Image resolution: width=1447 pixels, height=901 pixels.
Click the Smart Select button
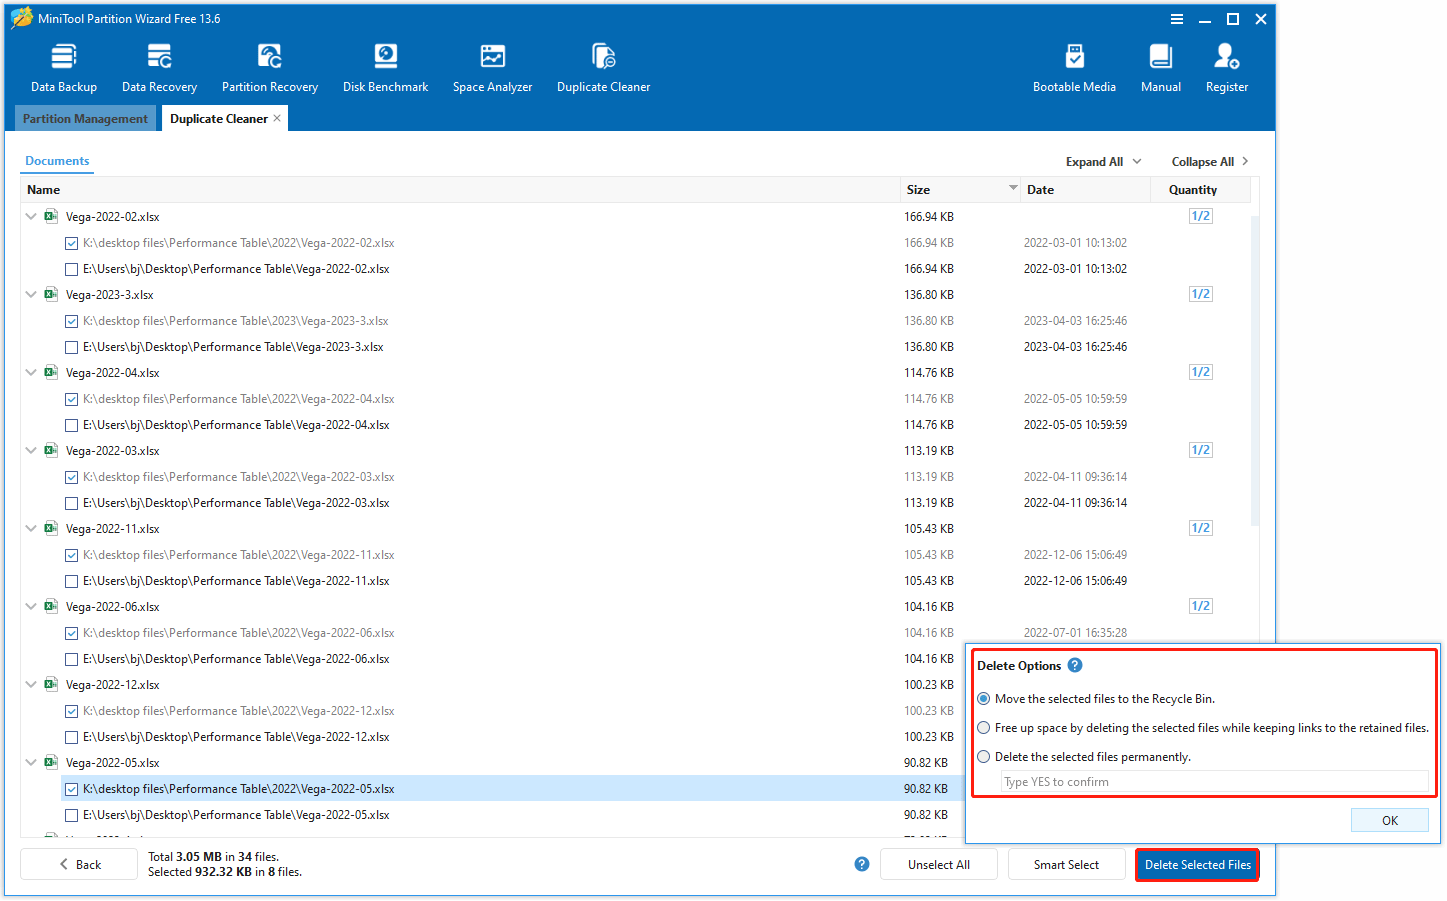(x=1066, y=864)
